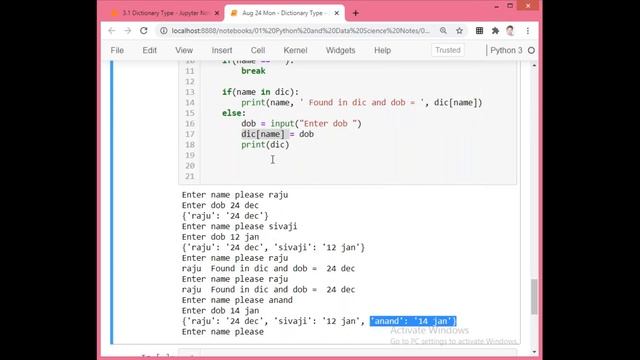This screenshot has width=640, height=360.
Task: Click code line 'if(name in dic):'
Action: coord(260,92)
